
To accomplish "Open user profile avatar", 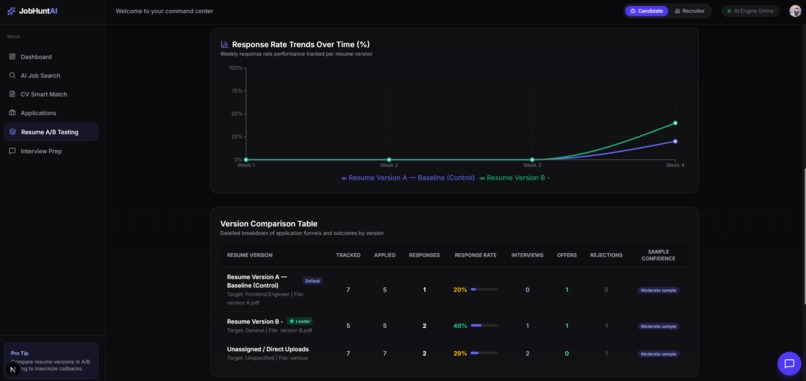I will pyautogui.click(x=795, y=11).
